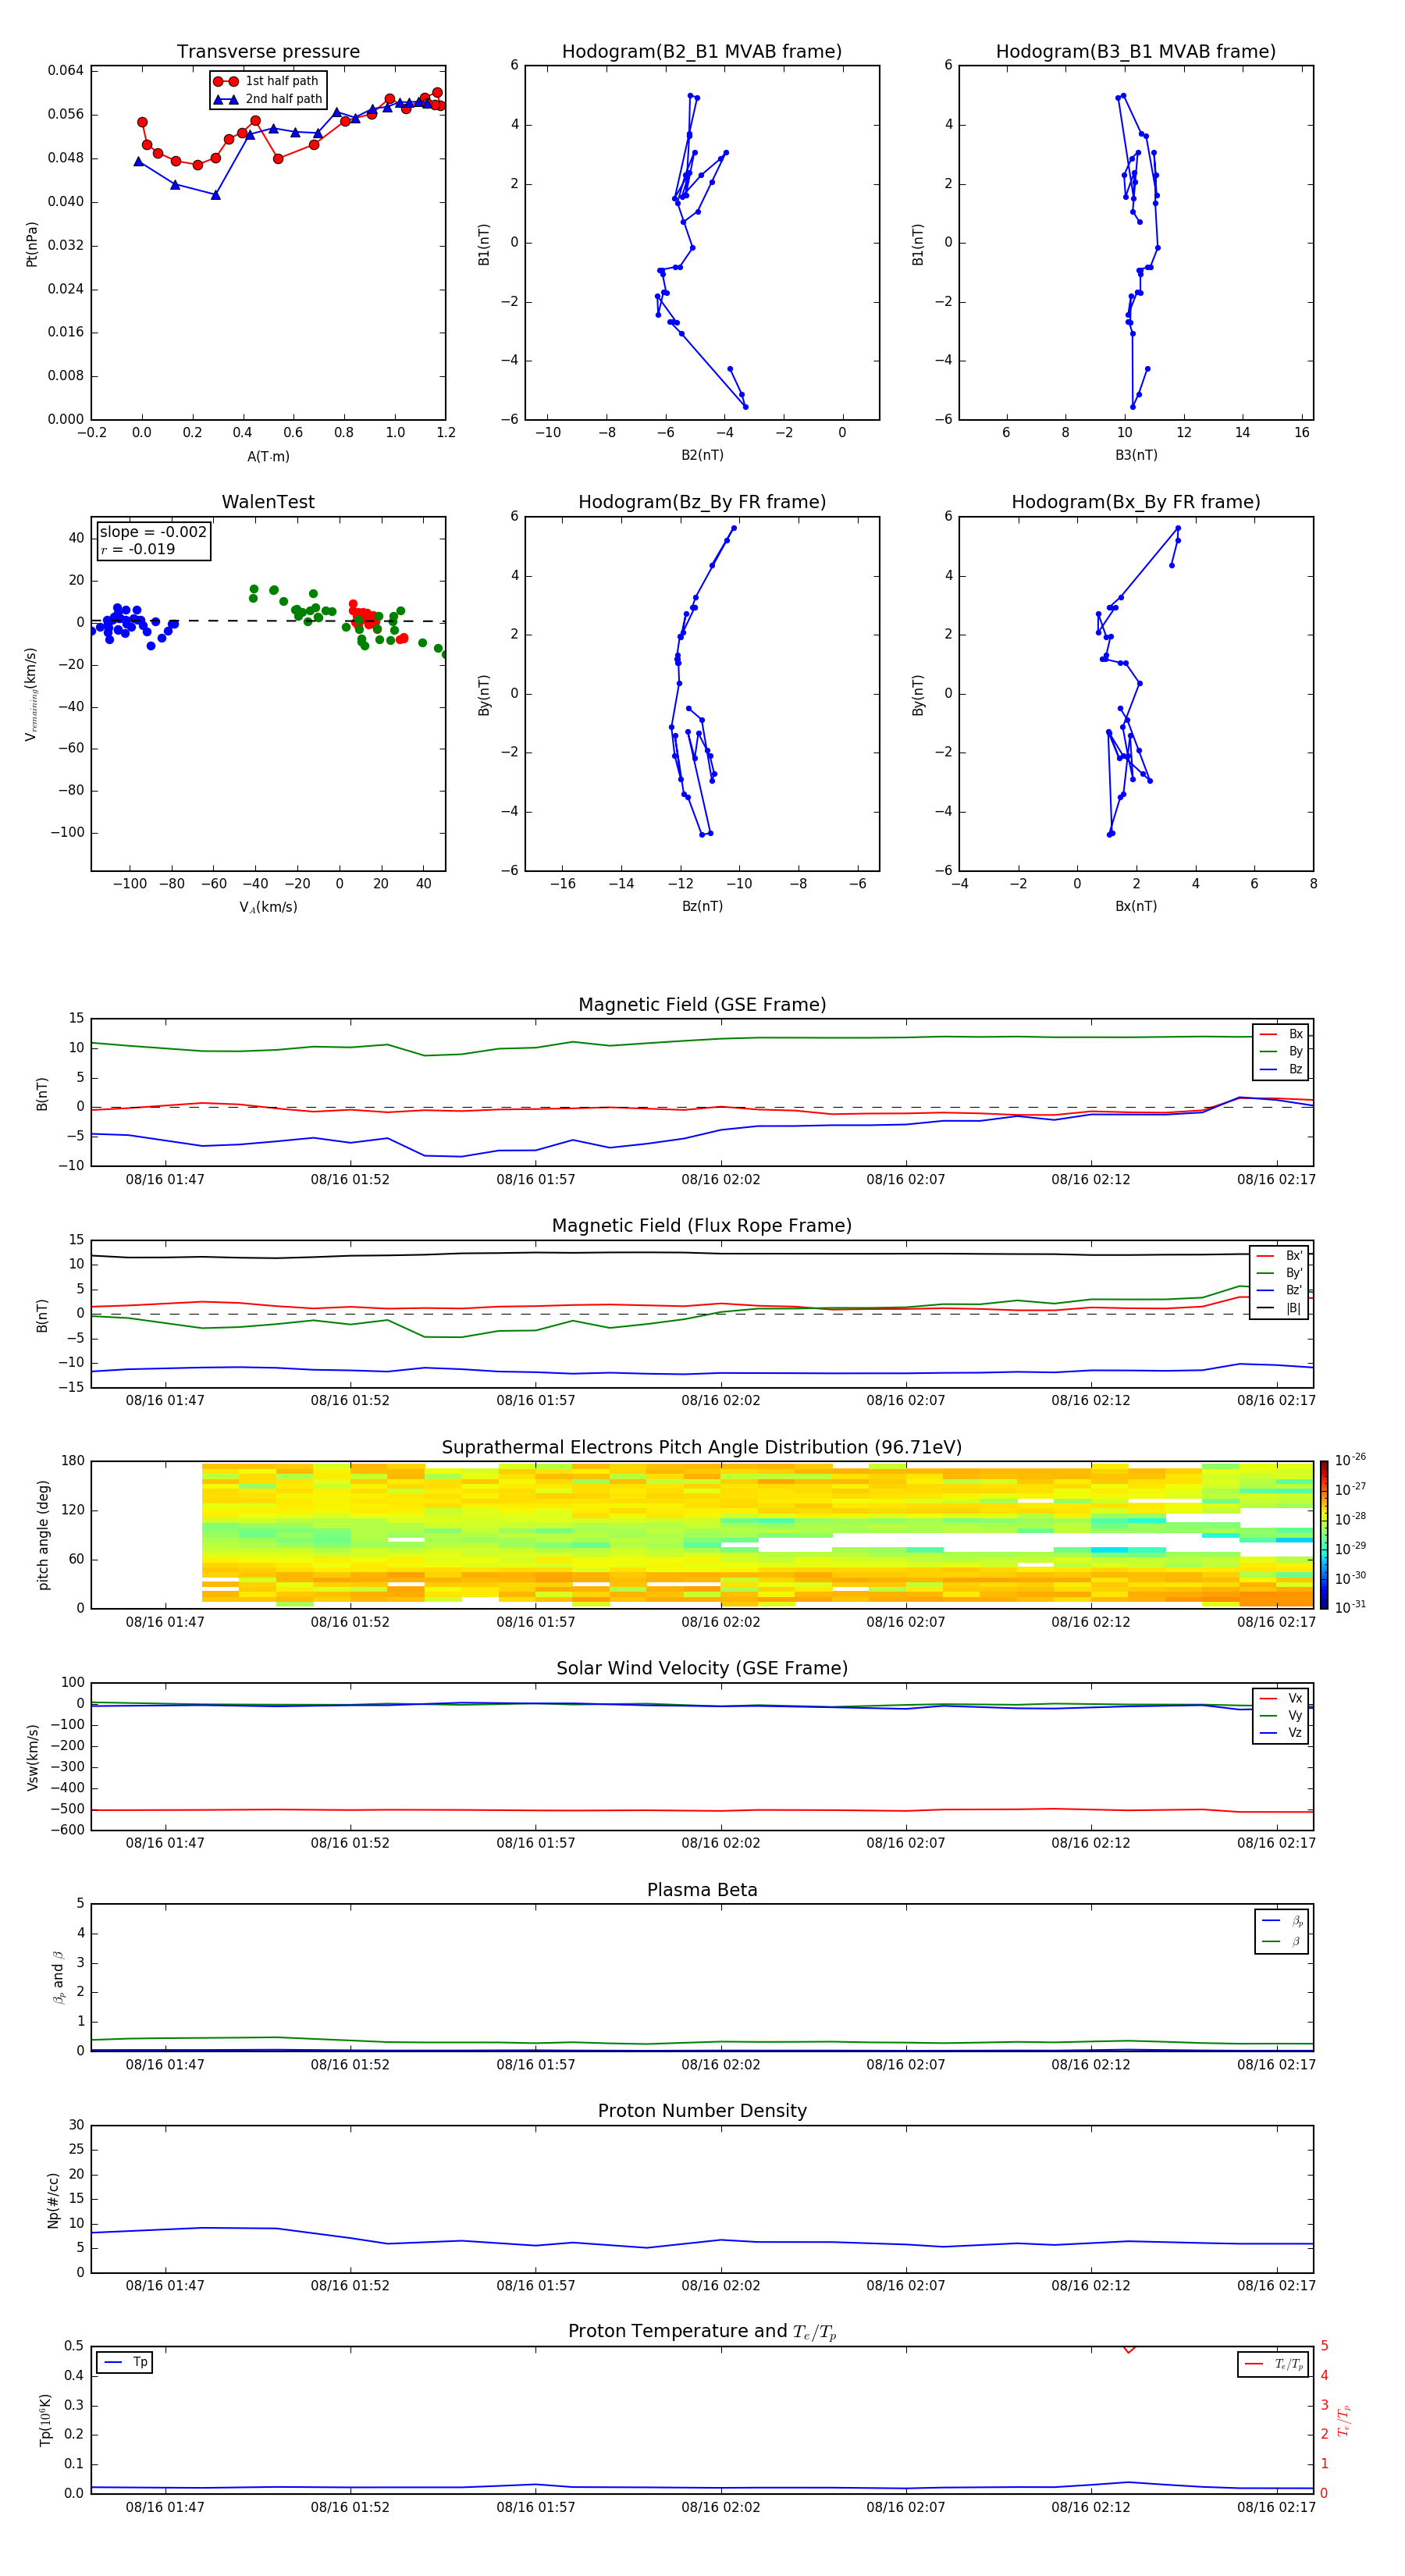This screenshot has height=2576, width=1405.
Task: Click 08/16 01:47 tick under GSE Magnetic Field plot
Action: pyautogui.click(x=165, y=1180)
